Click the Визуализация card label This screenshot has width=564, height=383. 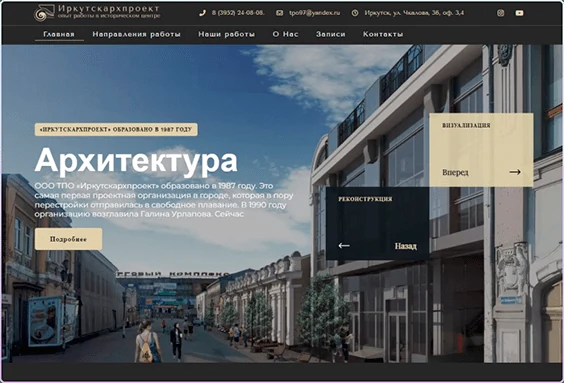(x=466, y=126)
